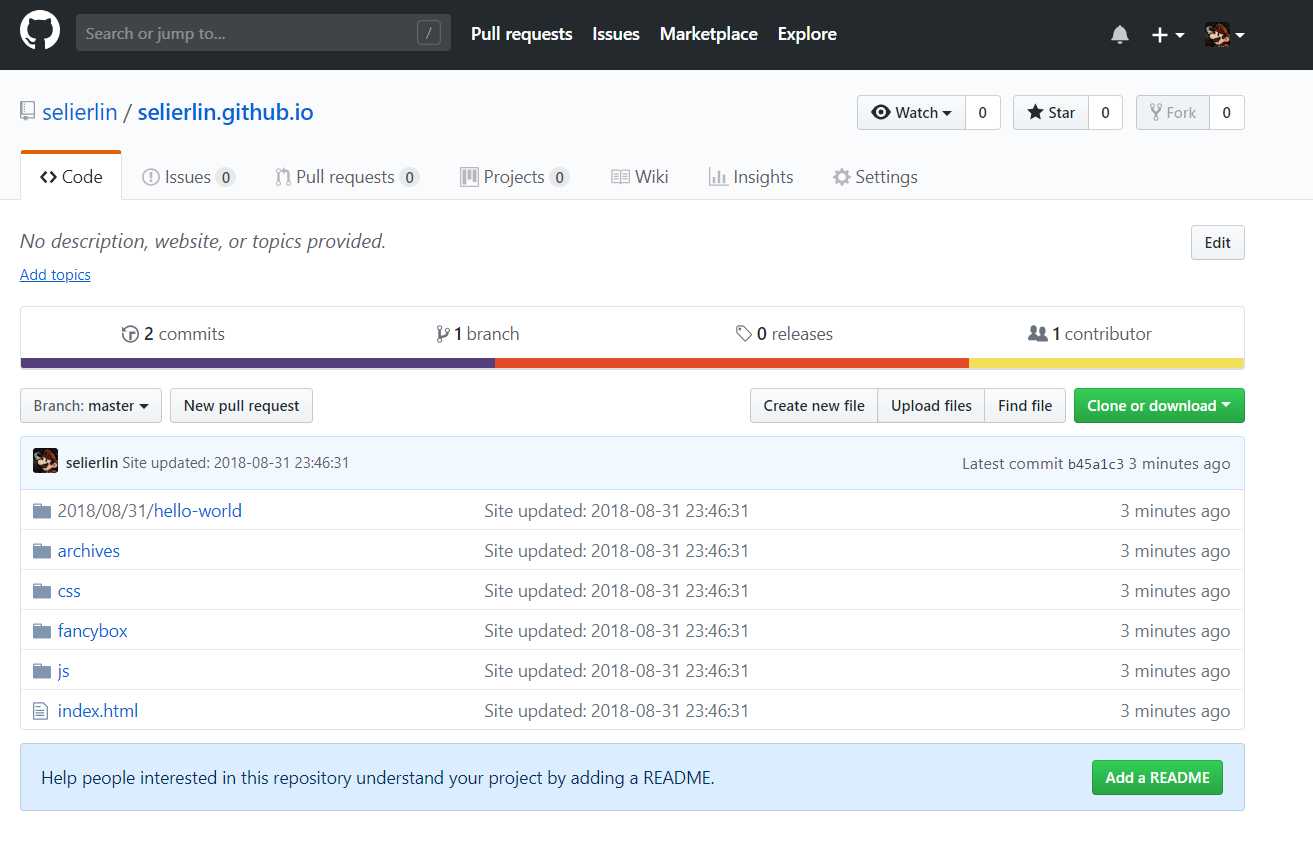Open the Watch dropdown
Viewport: 1313px width, 849px height.
911,113
